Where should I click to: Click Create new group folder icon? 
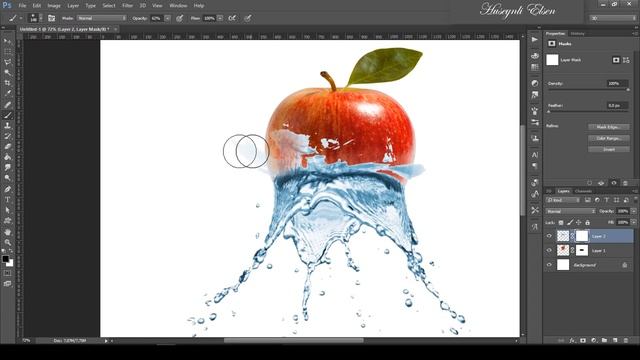point(604,340)
